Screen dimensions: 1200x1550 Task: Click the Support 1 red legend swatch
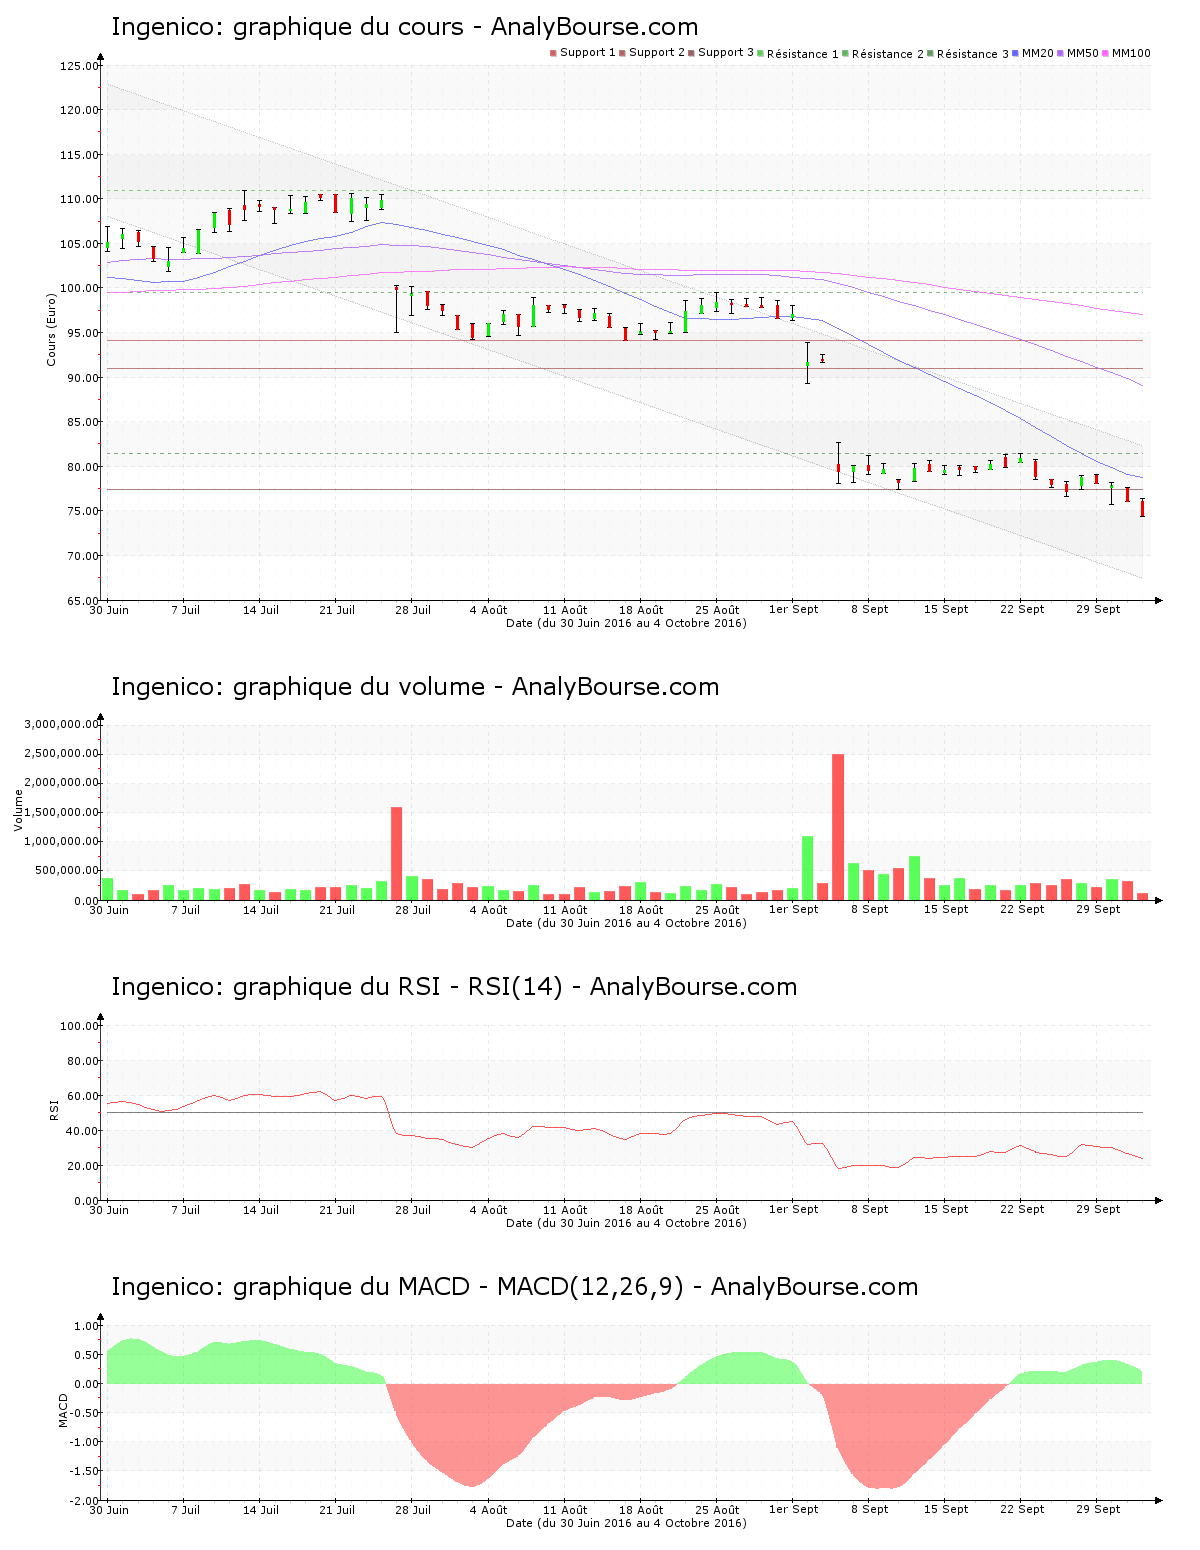pos(553,53)
